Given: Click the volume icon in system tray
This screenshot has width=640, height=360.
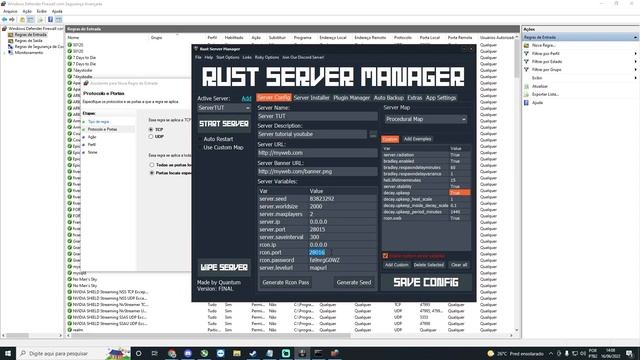Looking at the screenshot, I should pyautogui.click(x=583, y=353).
